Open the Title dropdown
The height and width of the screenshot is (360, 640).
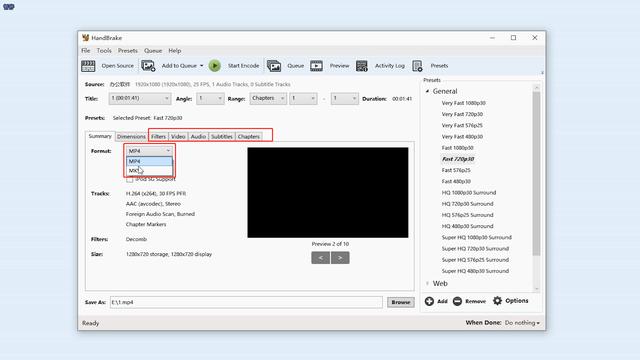coord(140,98)
